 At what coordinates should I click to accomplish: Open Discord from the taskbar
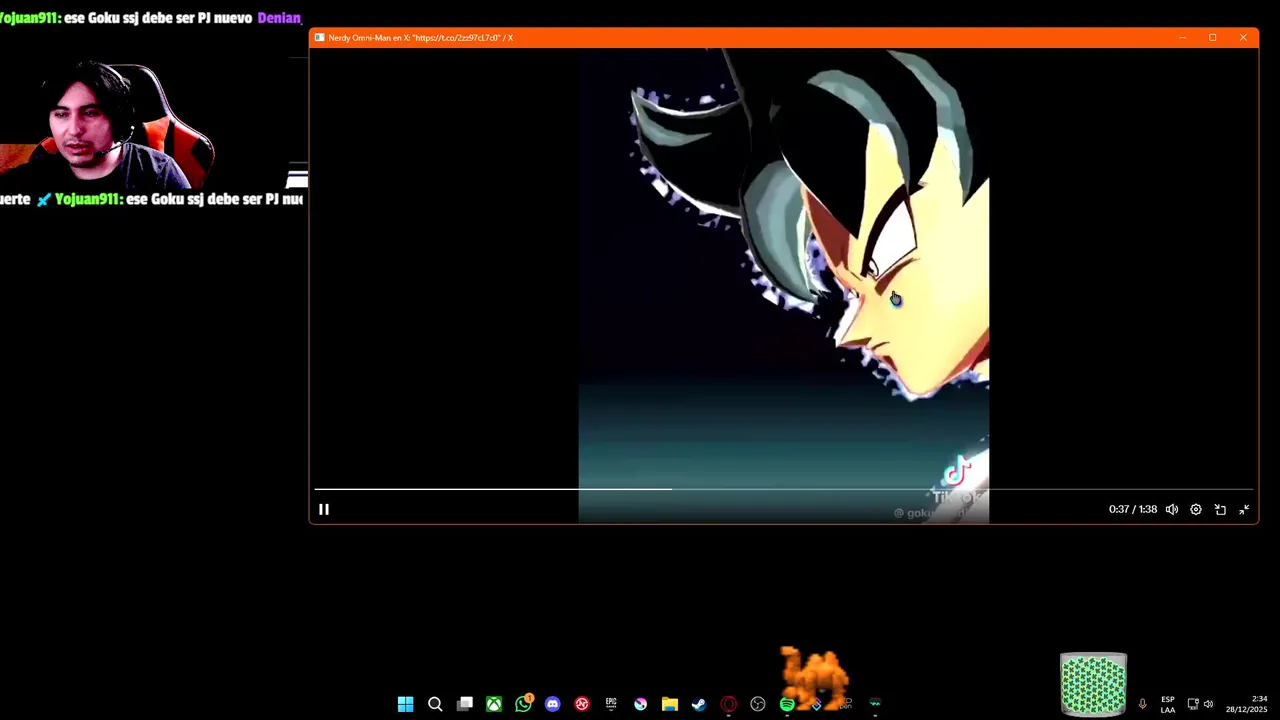pyautogui.click(x=553, y=704)
